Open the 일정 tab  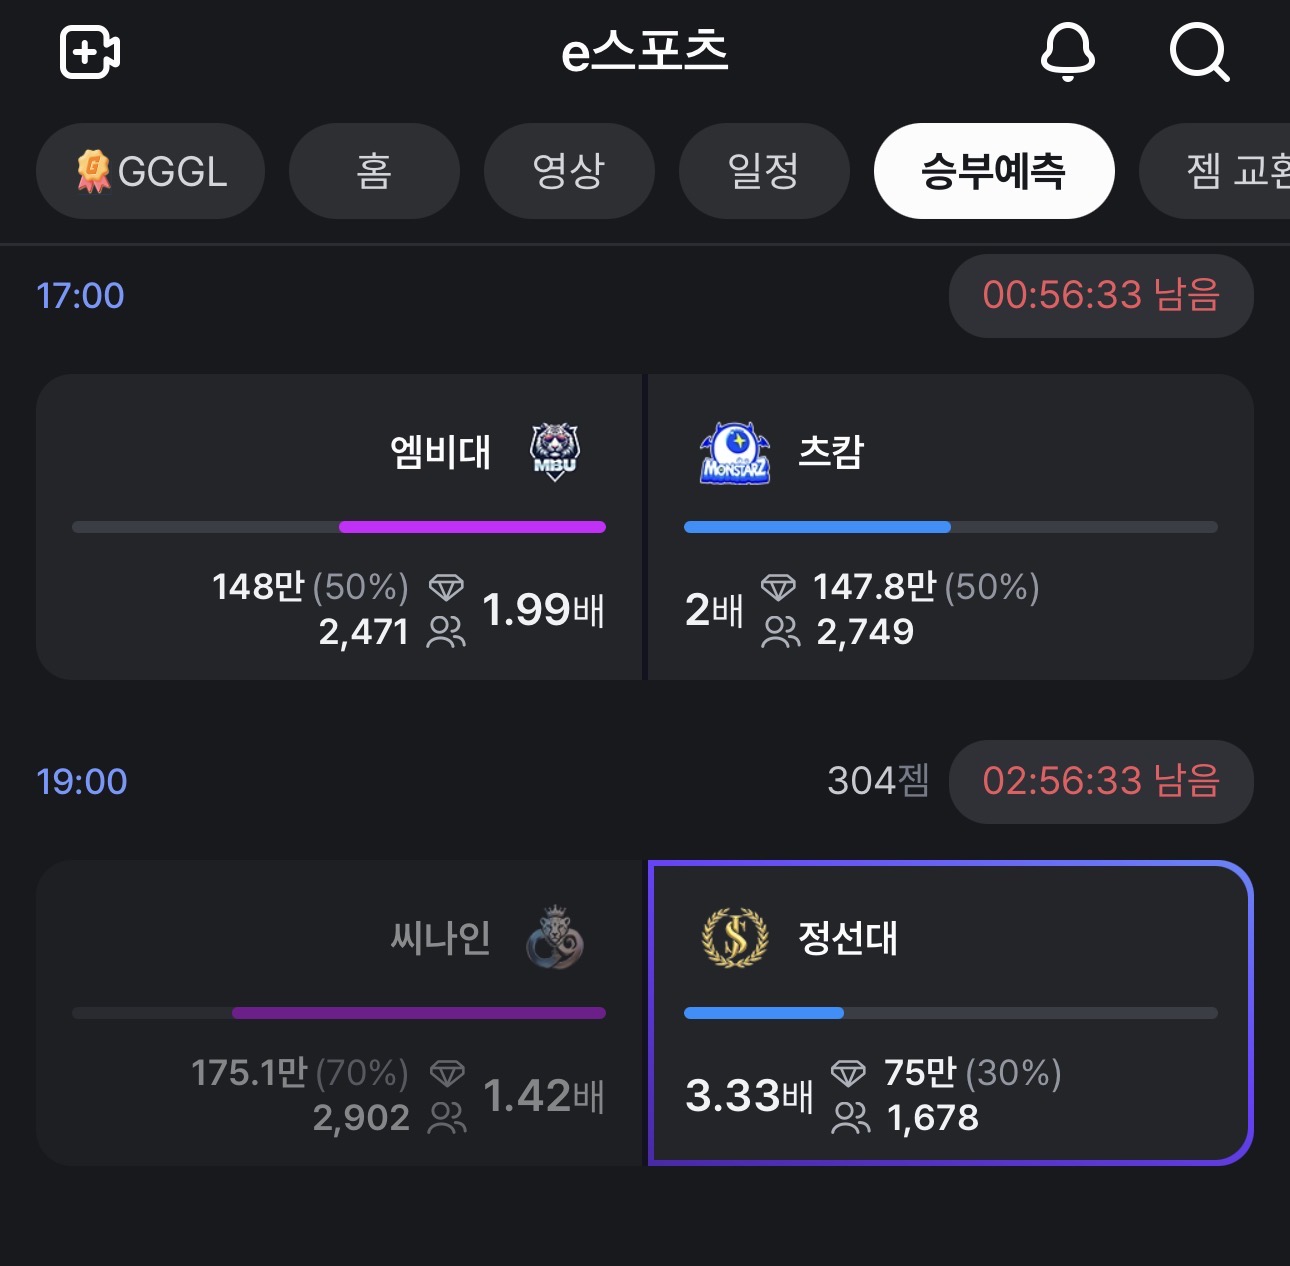764,171
